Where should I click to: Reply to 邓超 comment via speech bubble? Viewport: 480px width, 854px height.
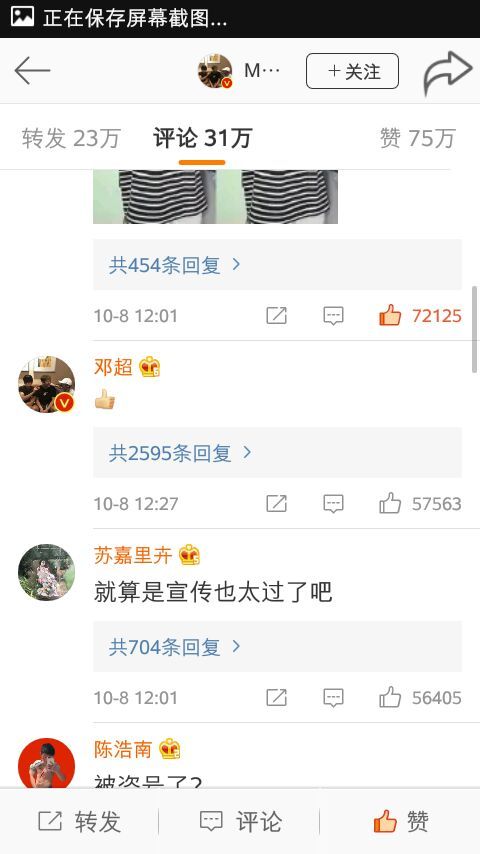[333, 504]
